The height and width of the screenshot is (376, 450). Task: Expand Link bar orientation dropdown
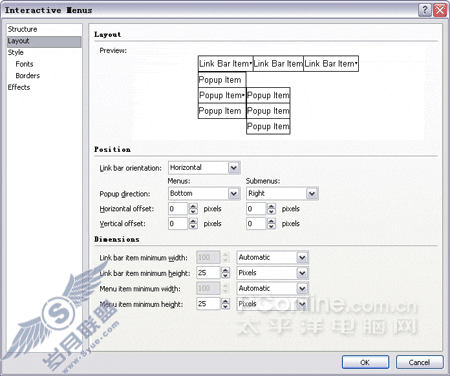pos(234,168)
